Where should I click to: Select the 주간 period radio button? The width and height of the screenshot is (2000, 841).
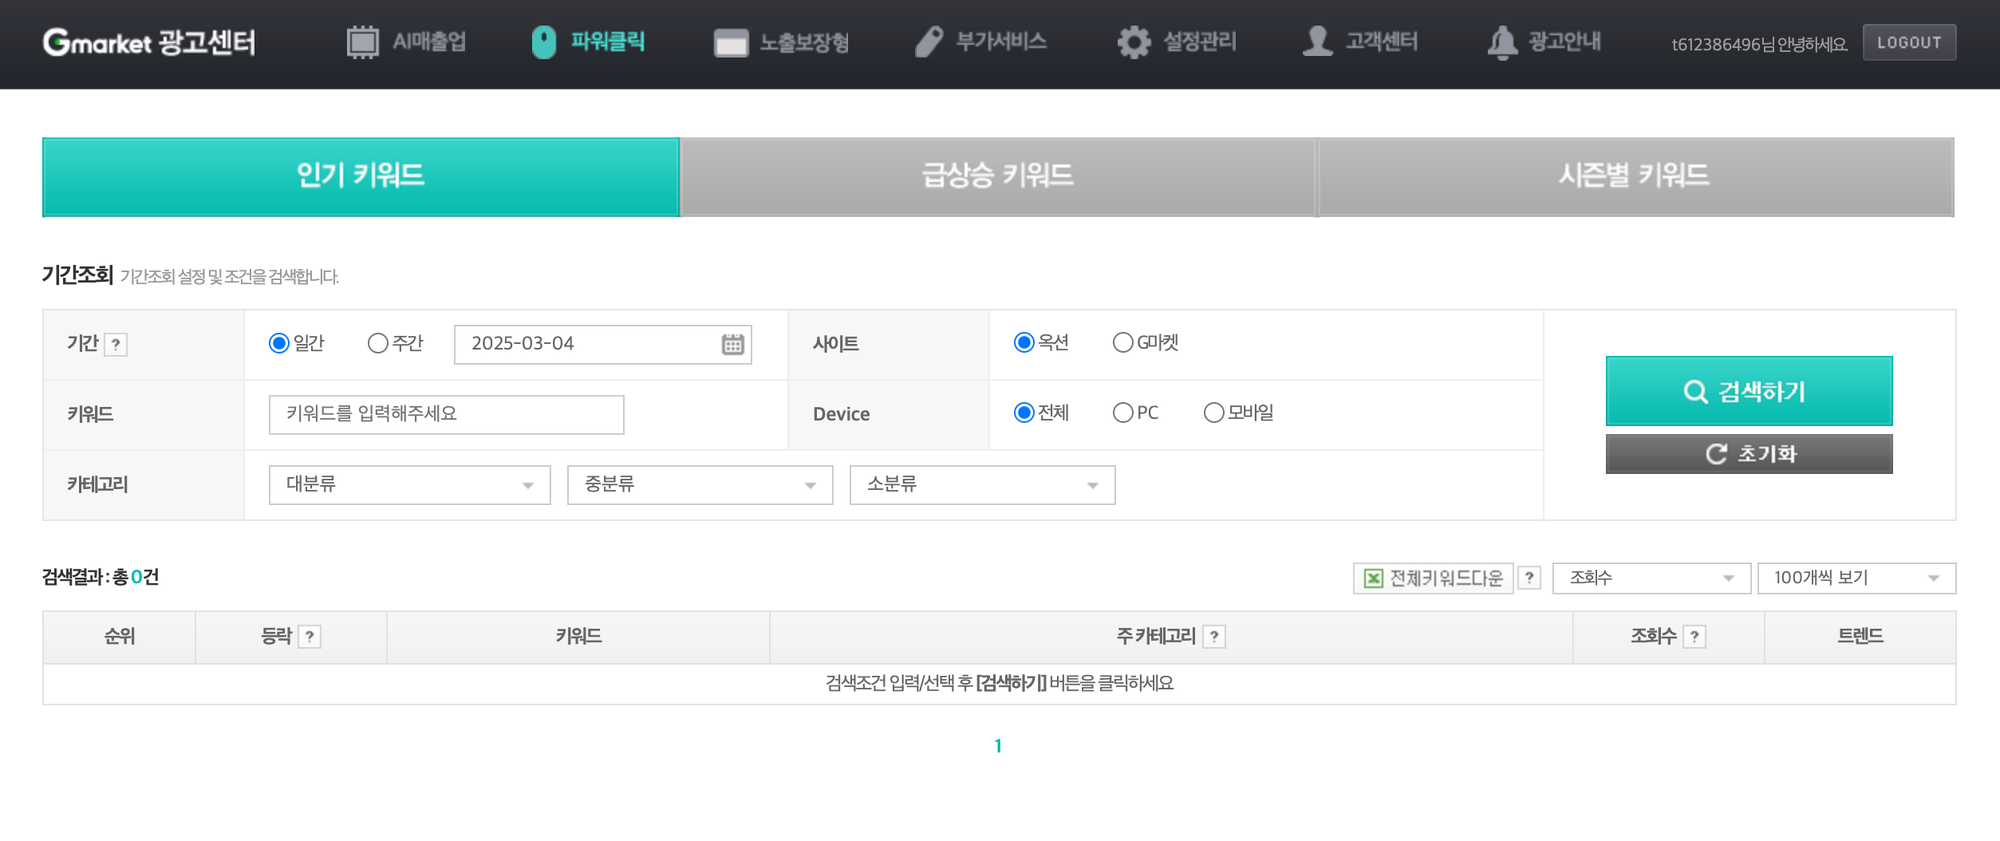[378, 344]
